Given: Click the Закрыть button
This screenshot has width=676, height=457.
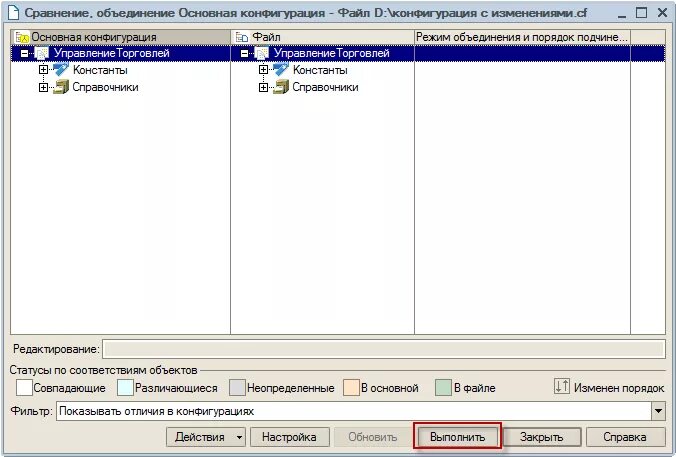Looking at the screenshot, I should 541,437.
